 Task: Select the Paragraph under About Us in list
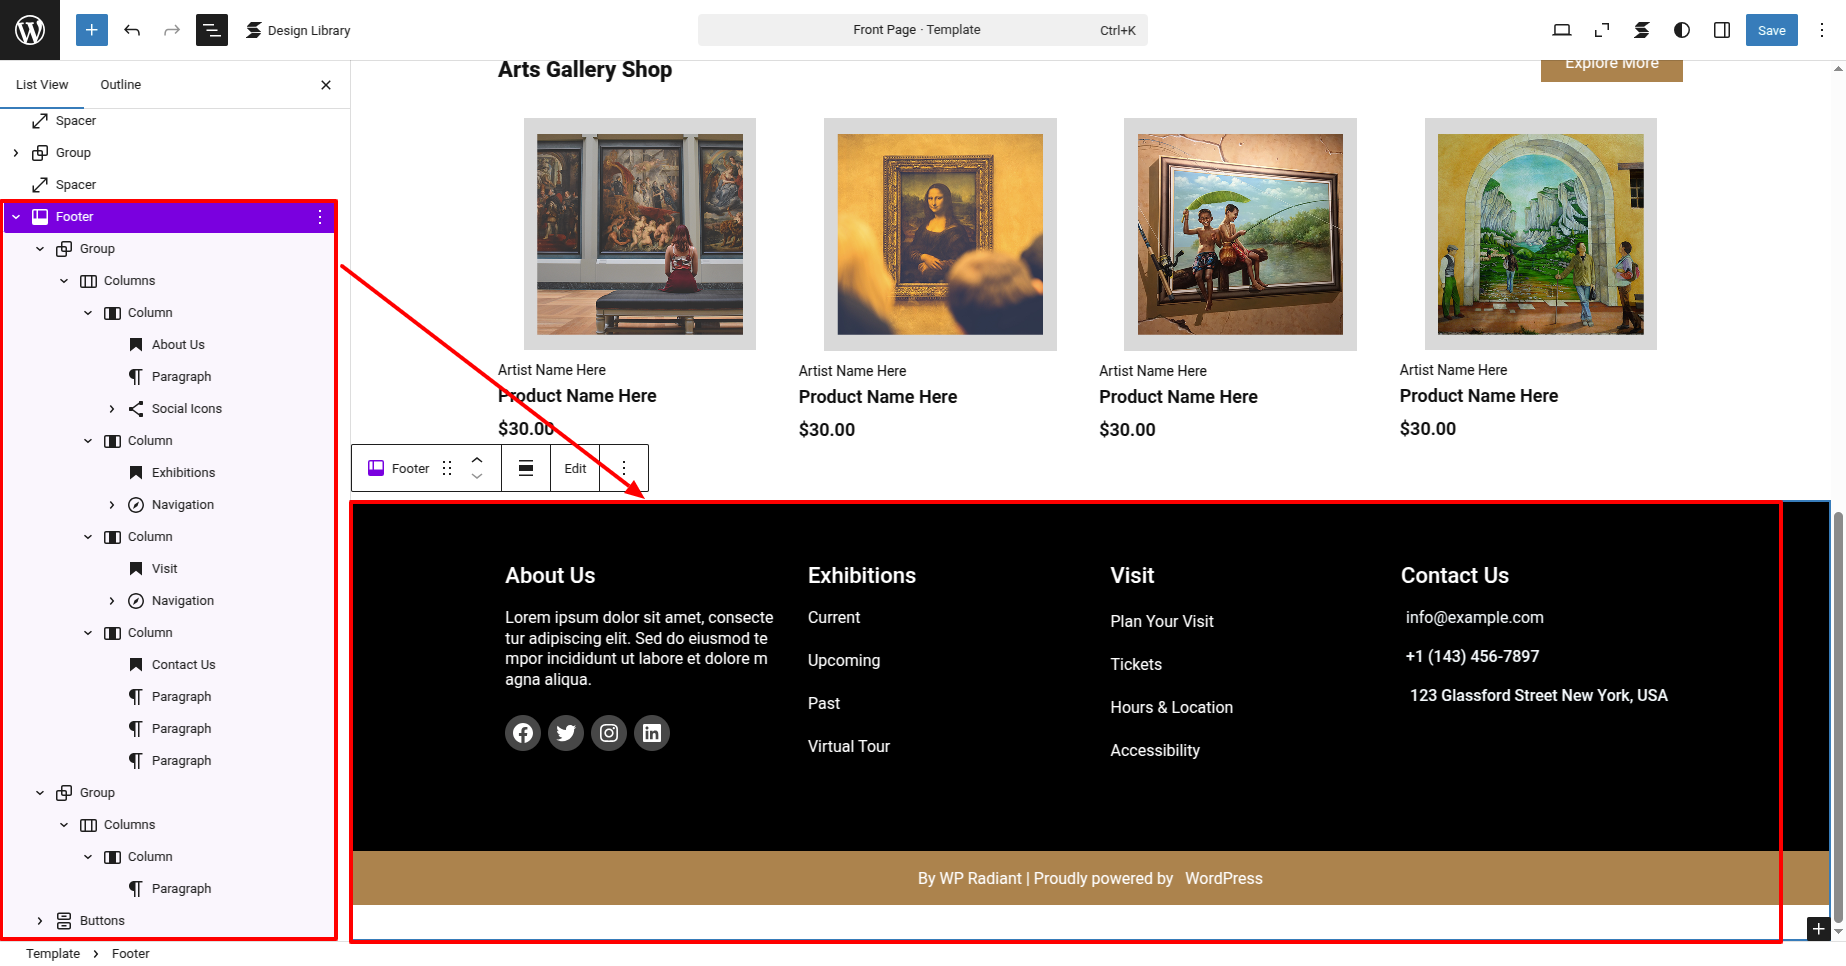click(181, 377)
